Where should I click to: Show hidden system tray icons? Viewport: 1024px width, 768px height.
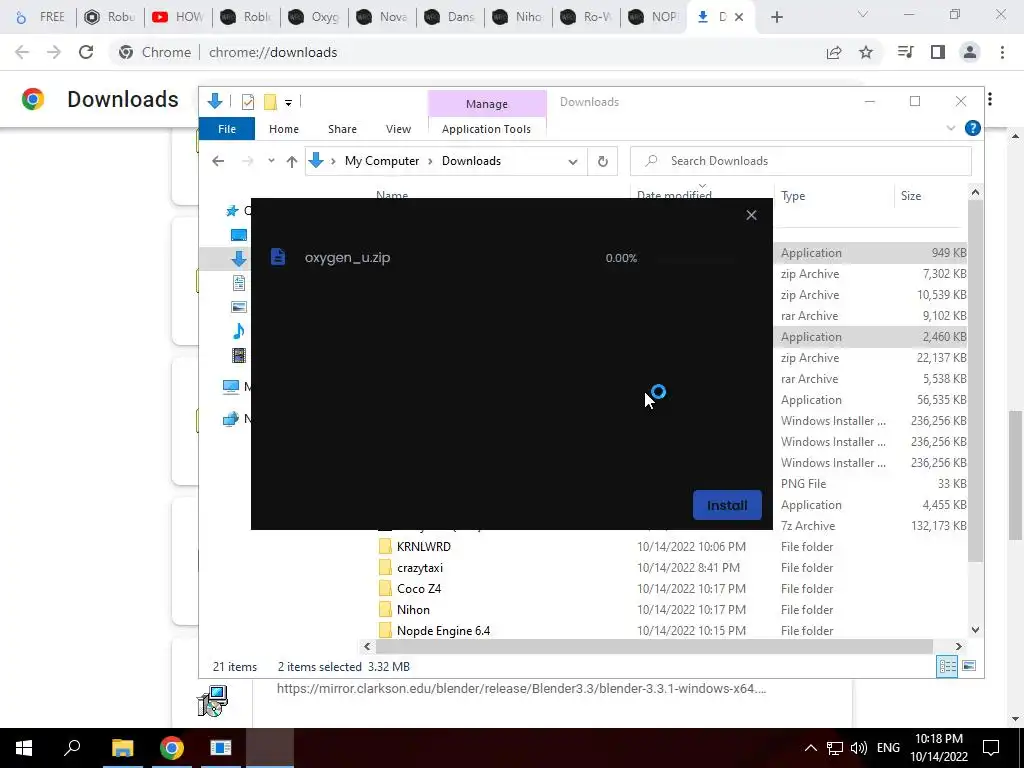(x=810, y=748)
